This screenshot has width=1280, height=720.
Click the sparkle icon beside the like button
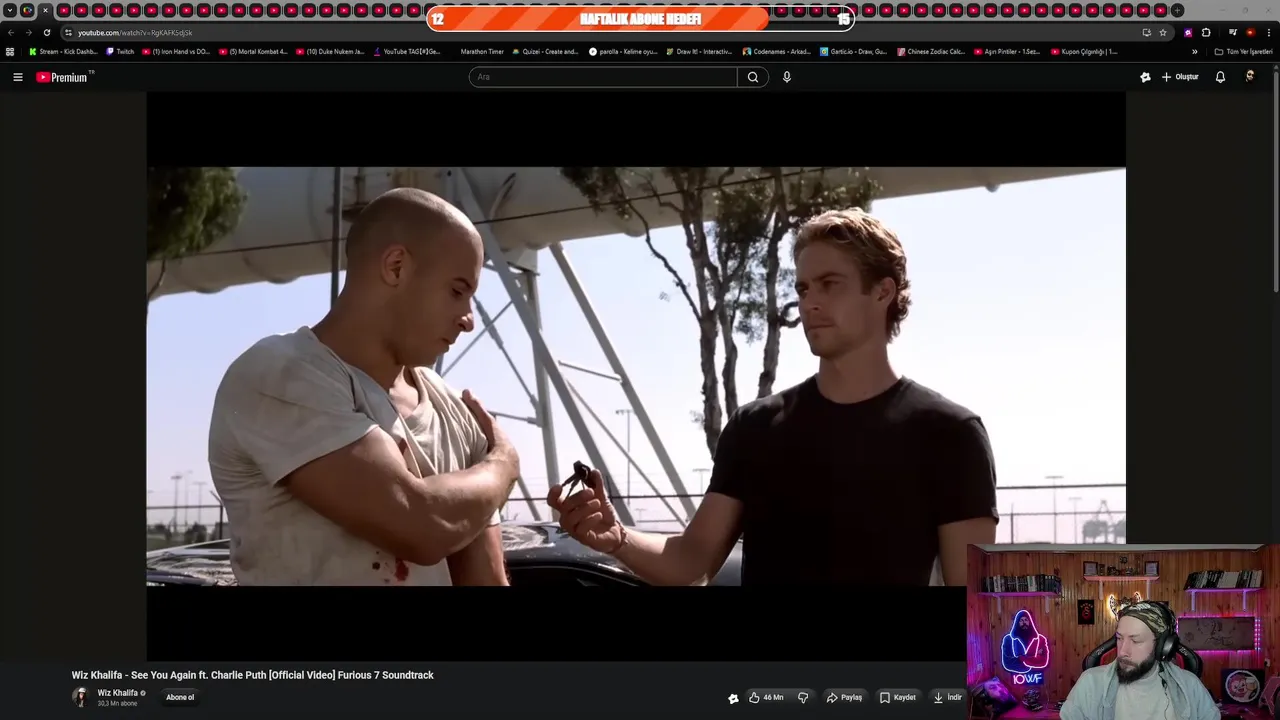(x=733, y=698)
